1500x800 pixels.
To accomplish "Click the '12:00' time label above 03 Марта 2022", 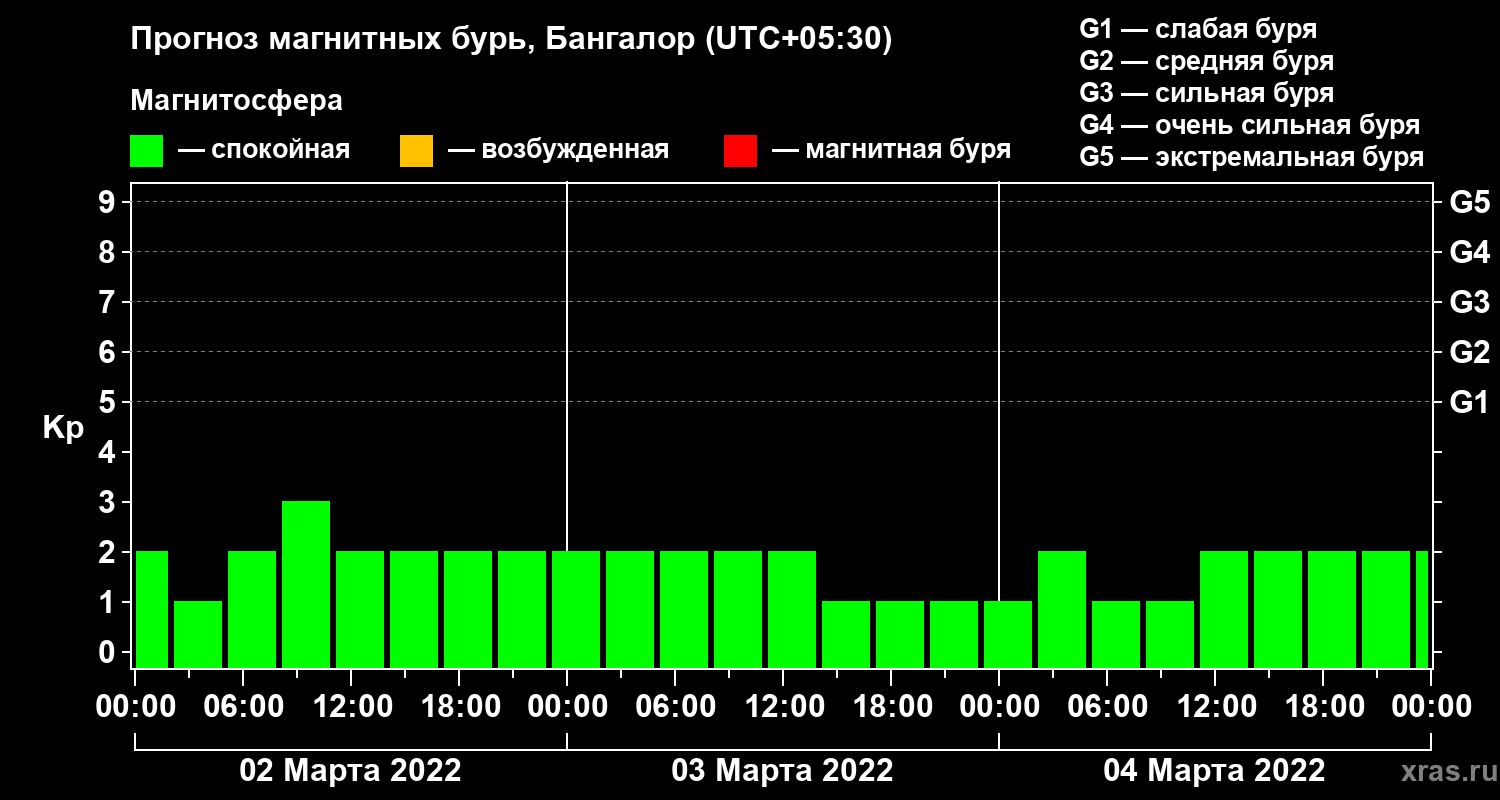I will [x=783, y=707].
